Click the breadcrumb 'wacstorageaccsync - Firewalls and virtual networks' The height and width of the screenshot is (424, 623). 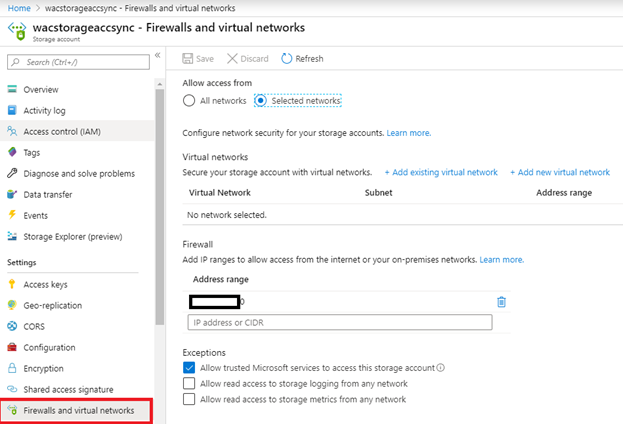[x=140, y=8]
